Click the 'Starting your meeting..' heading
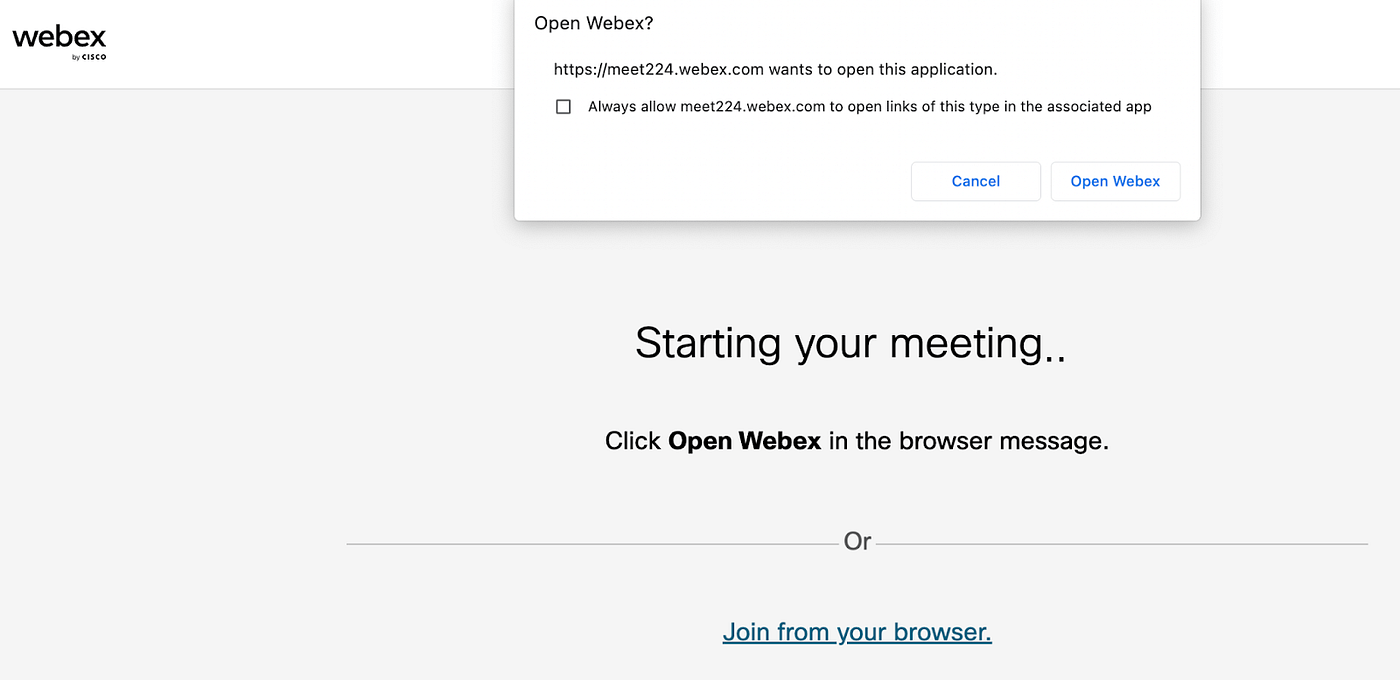The image size is (1400, 680). click(850, 343)
